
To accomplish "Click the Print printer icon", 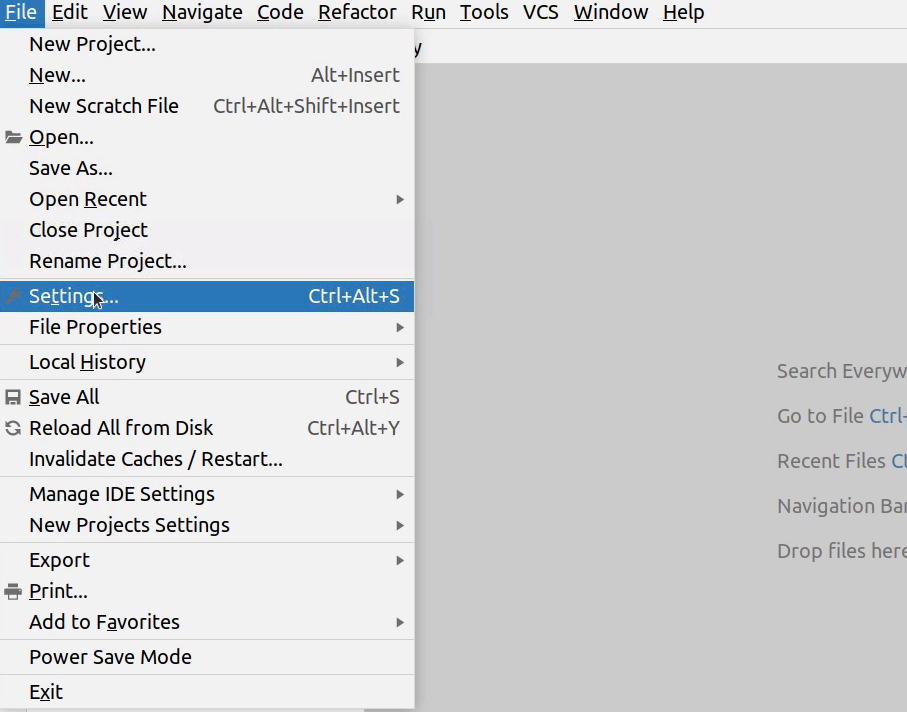I will (x=13, y=591).
